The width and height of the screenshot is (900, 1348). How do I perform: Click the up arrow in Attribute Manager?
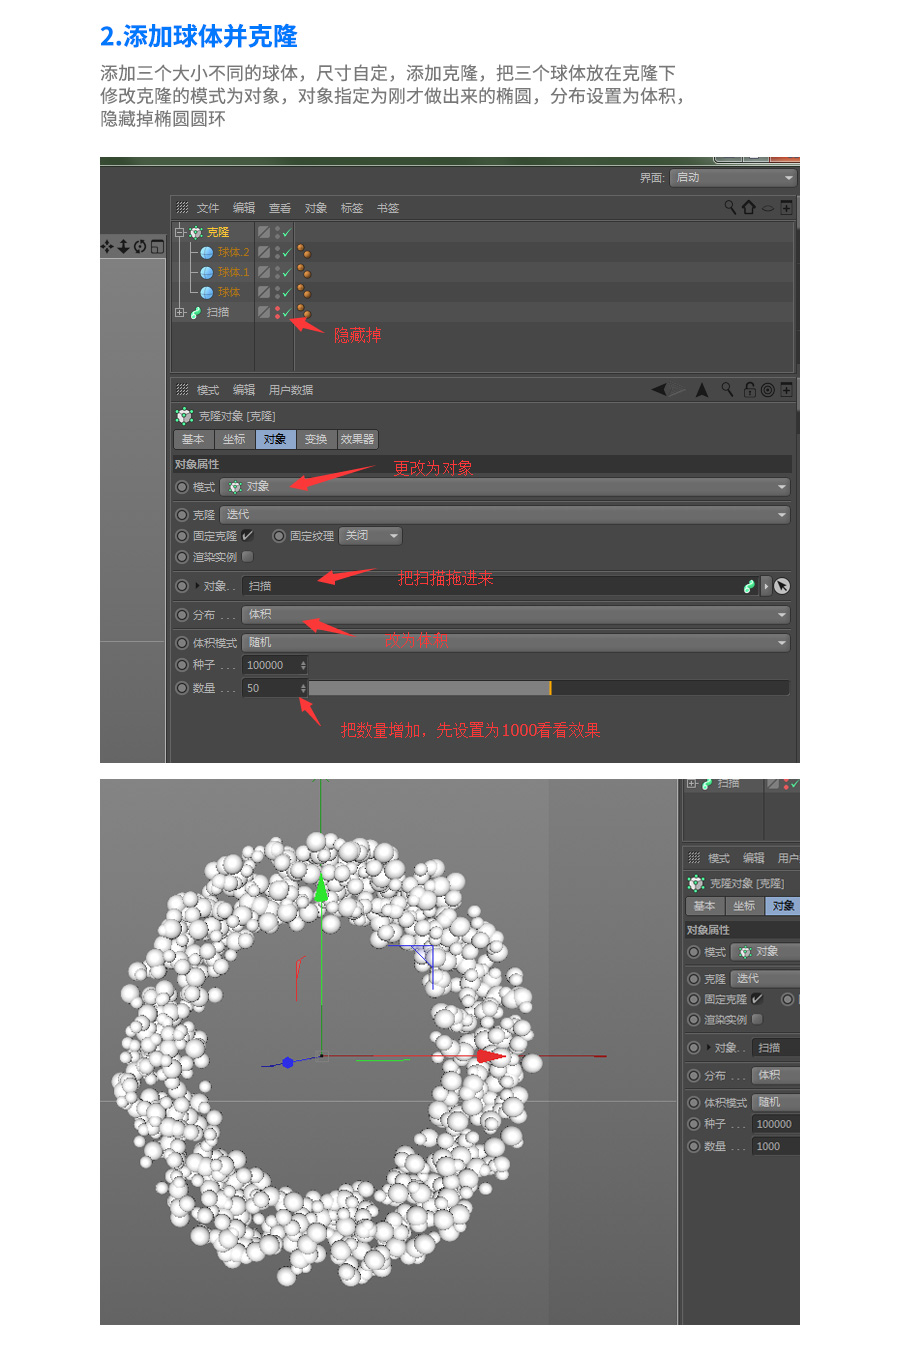[702, 390]
